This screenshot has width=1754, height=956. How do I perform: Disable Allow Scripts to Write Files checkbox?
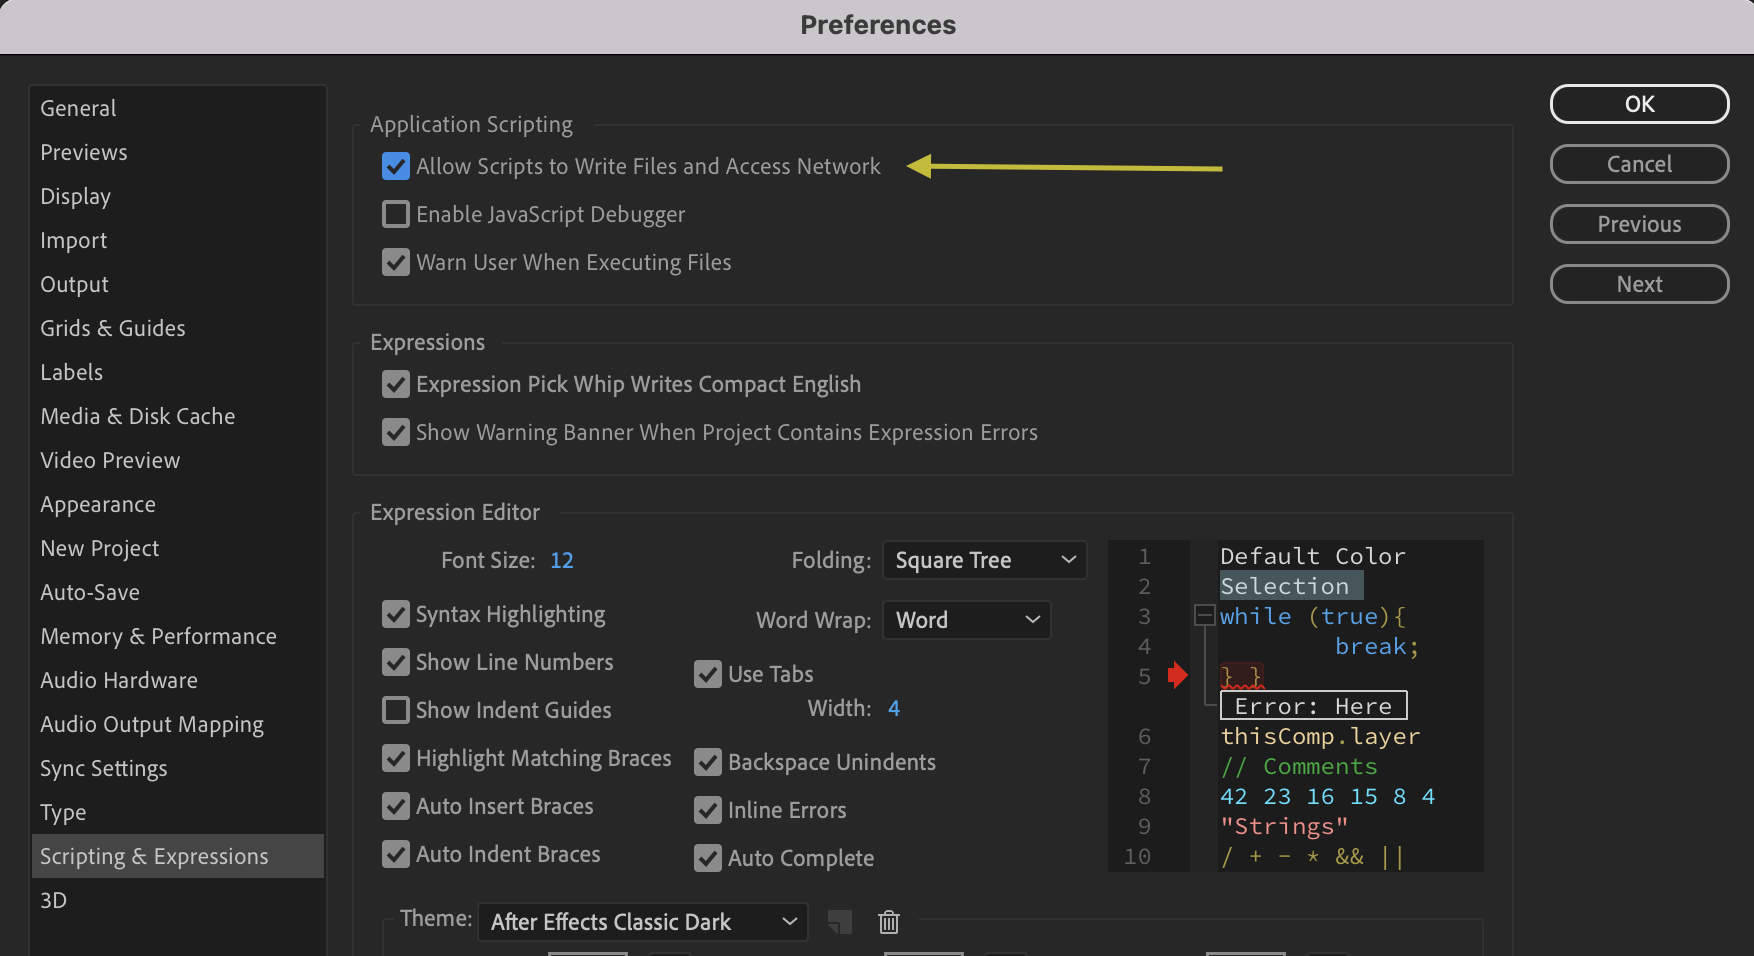[396, 166]
